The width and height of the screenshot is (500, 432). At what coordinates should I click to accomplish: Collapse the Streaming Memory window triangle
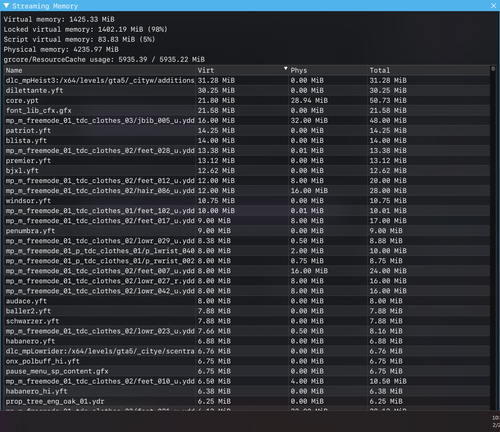6,5
